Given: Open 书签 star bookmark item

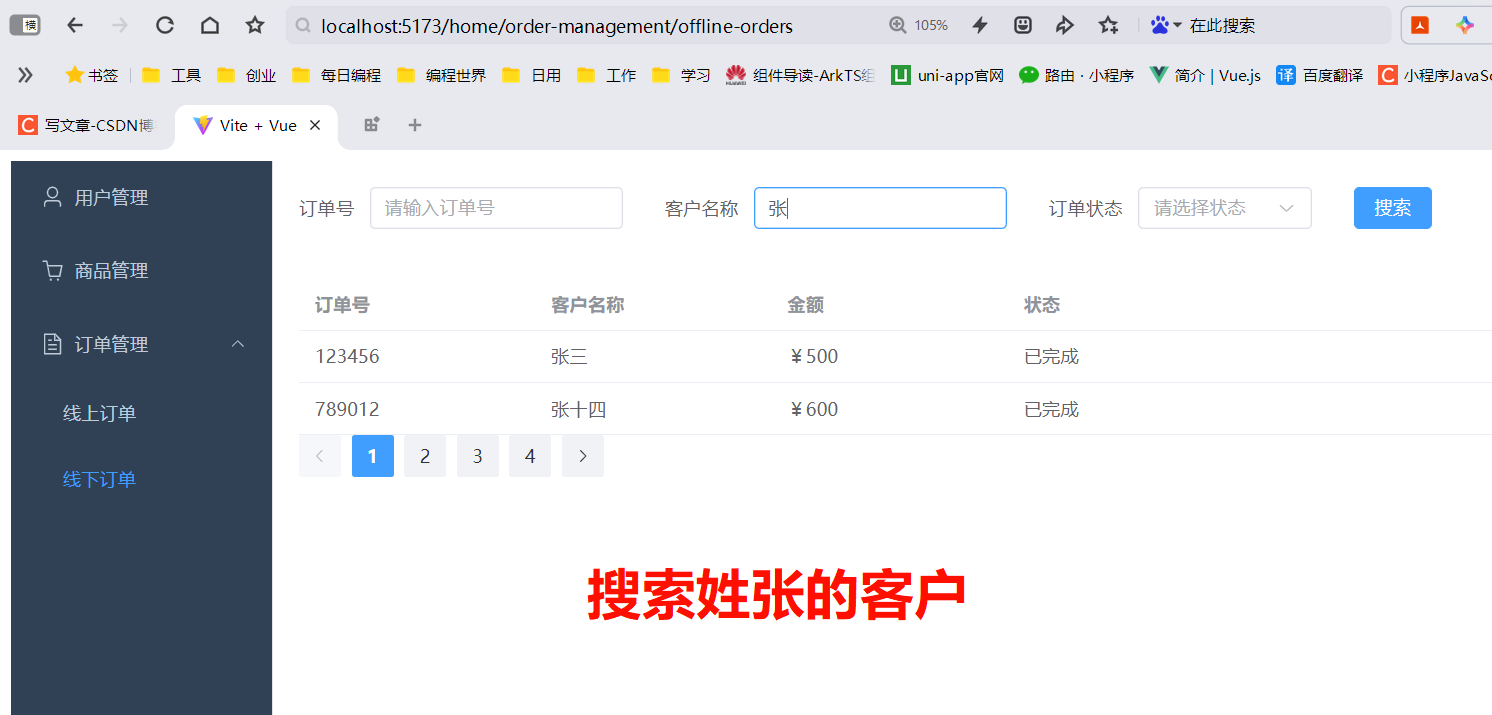Looking at the screenshot, I should [92, 75].
